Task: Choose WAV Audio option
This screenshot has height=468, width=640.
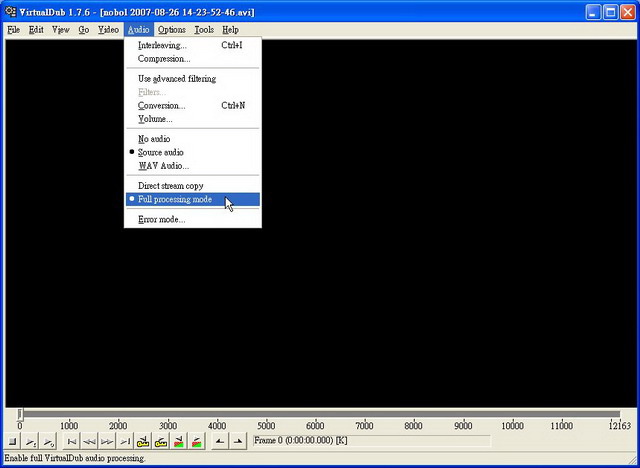Action: (193, 166)
